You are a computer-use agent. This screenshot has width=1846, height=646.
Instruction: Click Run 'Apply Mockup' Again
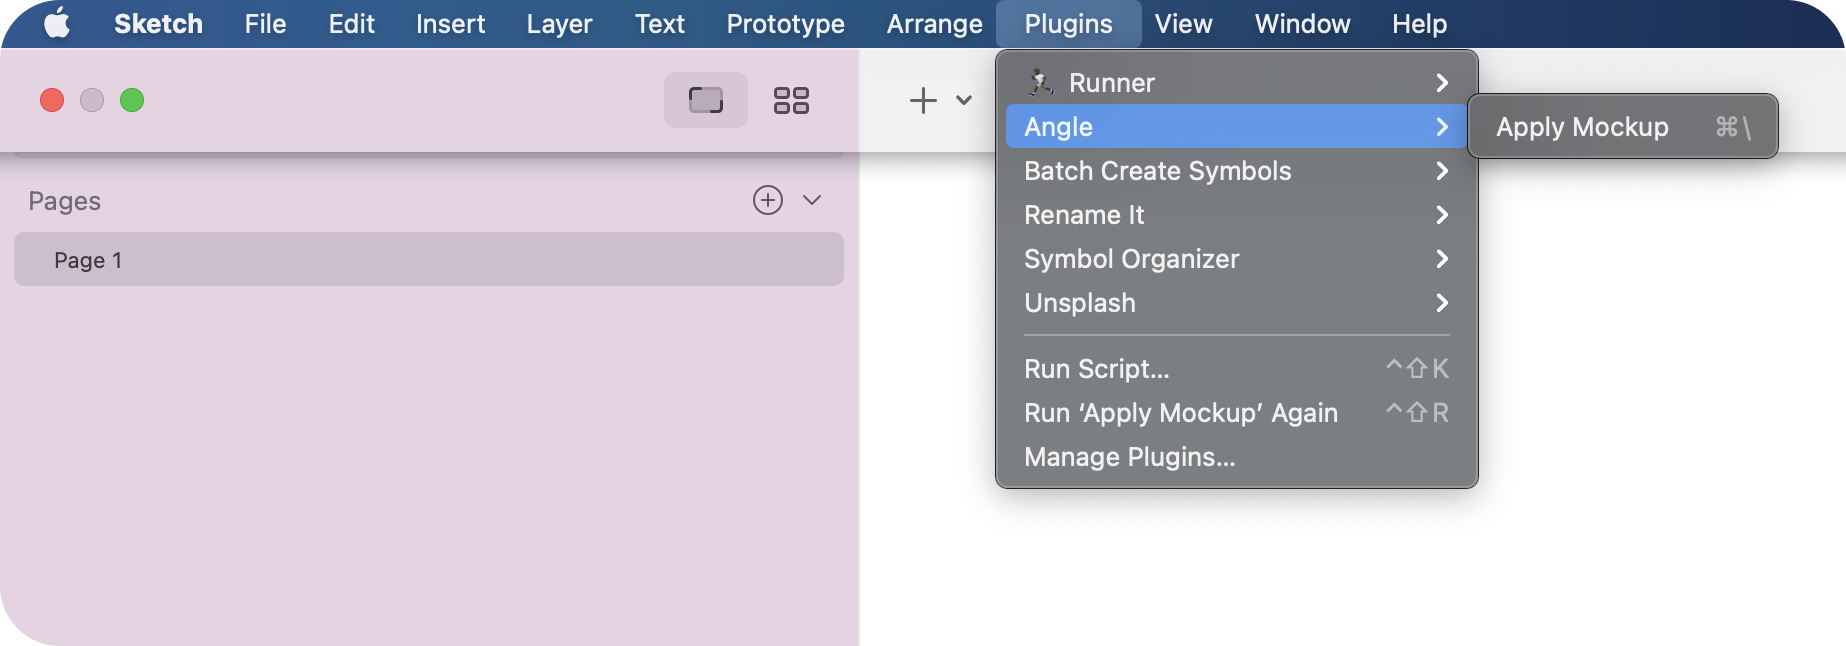(x=1181, y=413)
